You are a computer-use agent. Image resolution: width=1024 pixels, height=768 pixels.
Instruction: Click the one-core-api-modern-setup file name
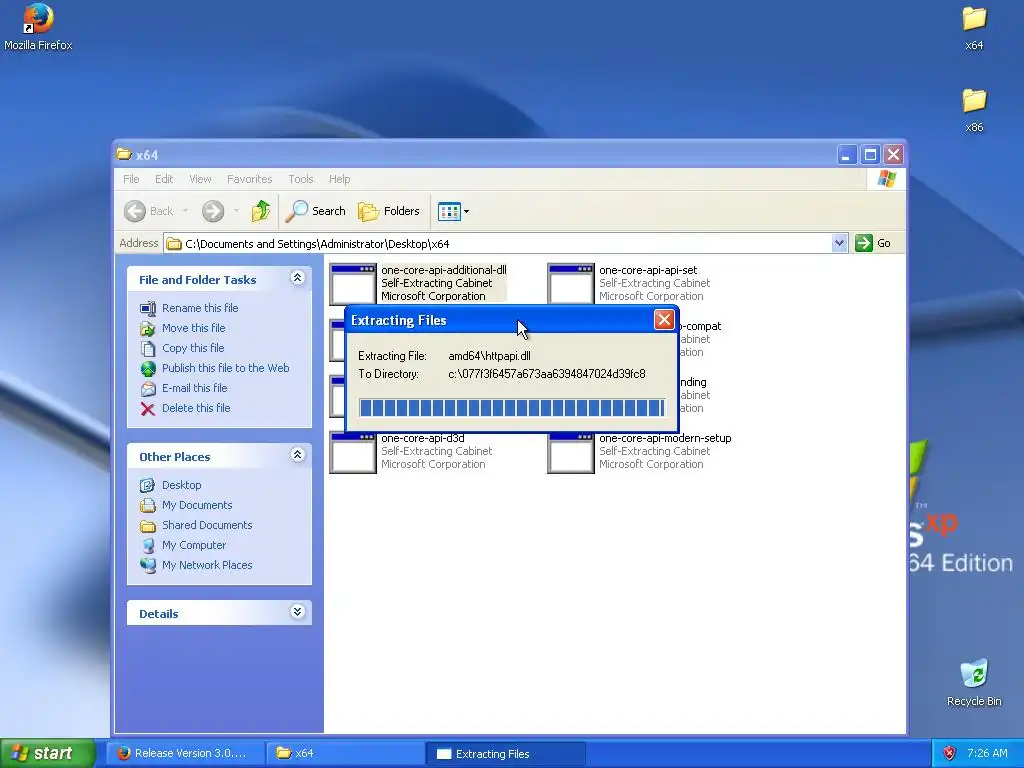coord(665,438)
